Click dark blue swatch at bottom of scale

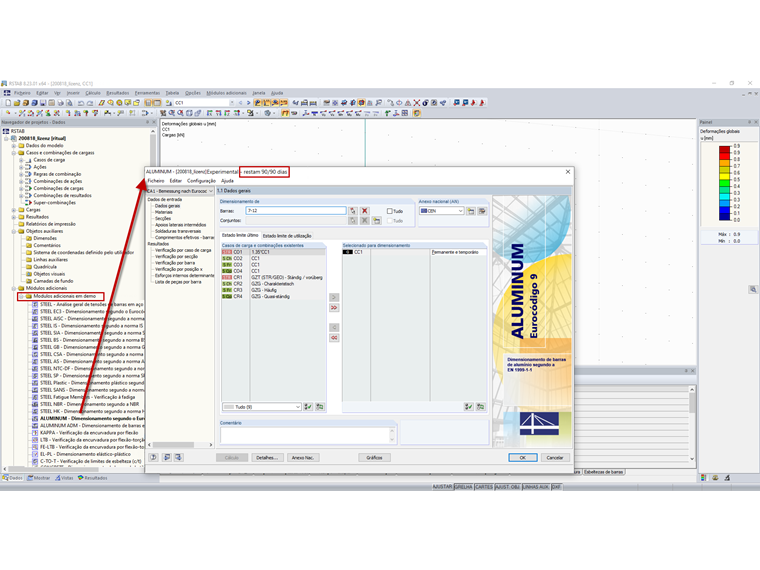pos(725,217)
